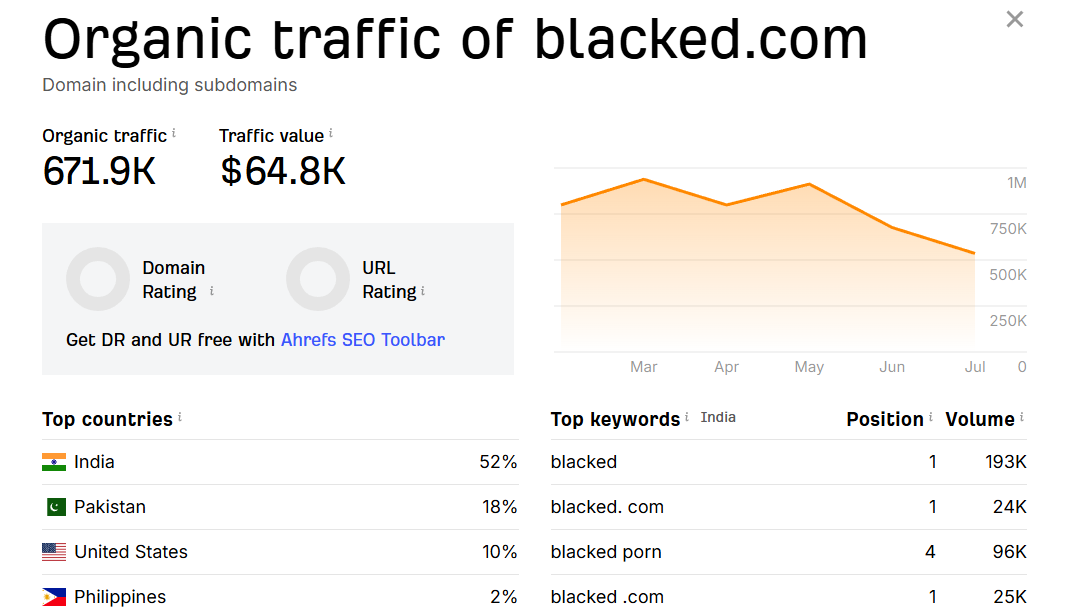
Task: Click info icon next to Traffic value
Action: (x=331, y=133)
